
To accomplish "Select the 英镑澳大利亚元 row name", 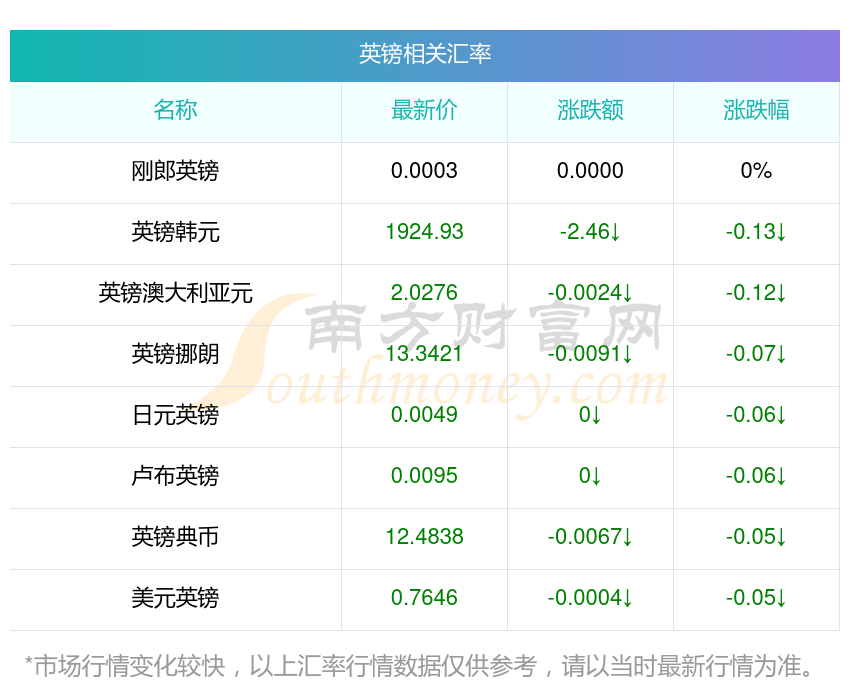I will click(x=175, y=293).
